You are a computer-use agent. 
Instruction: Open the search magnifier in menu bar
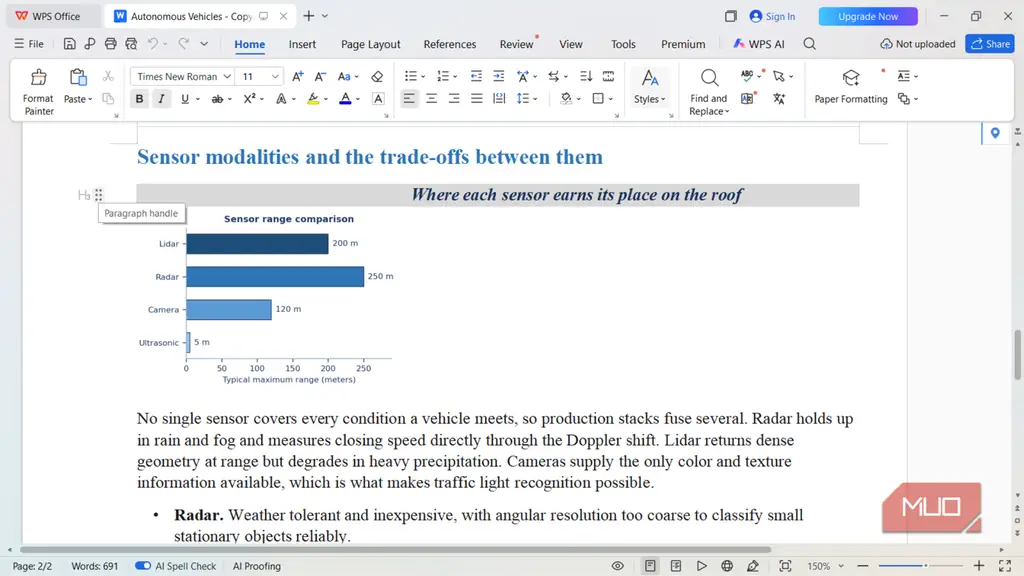click(x=810, y=44)
